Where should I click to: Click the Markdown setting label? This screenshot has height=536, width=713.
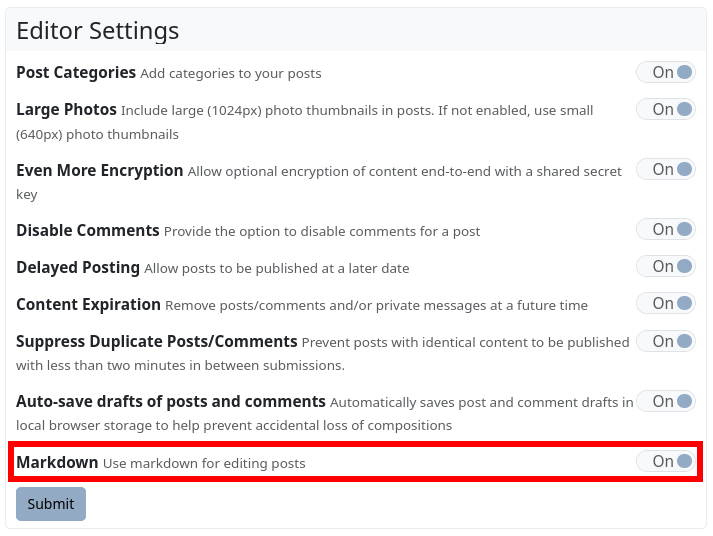click(57, 463)
